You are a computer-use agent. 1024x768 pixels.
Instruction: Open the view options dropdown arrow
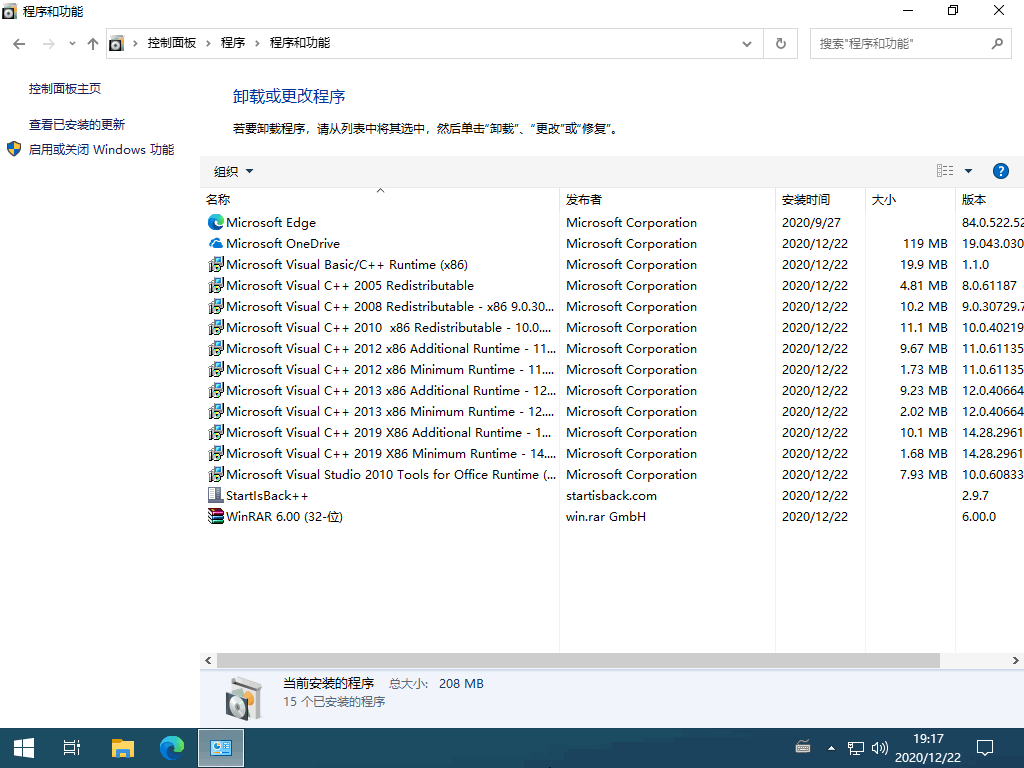[968, 171]
